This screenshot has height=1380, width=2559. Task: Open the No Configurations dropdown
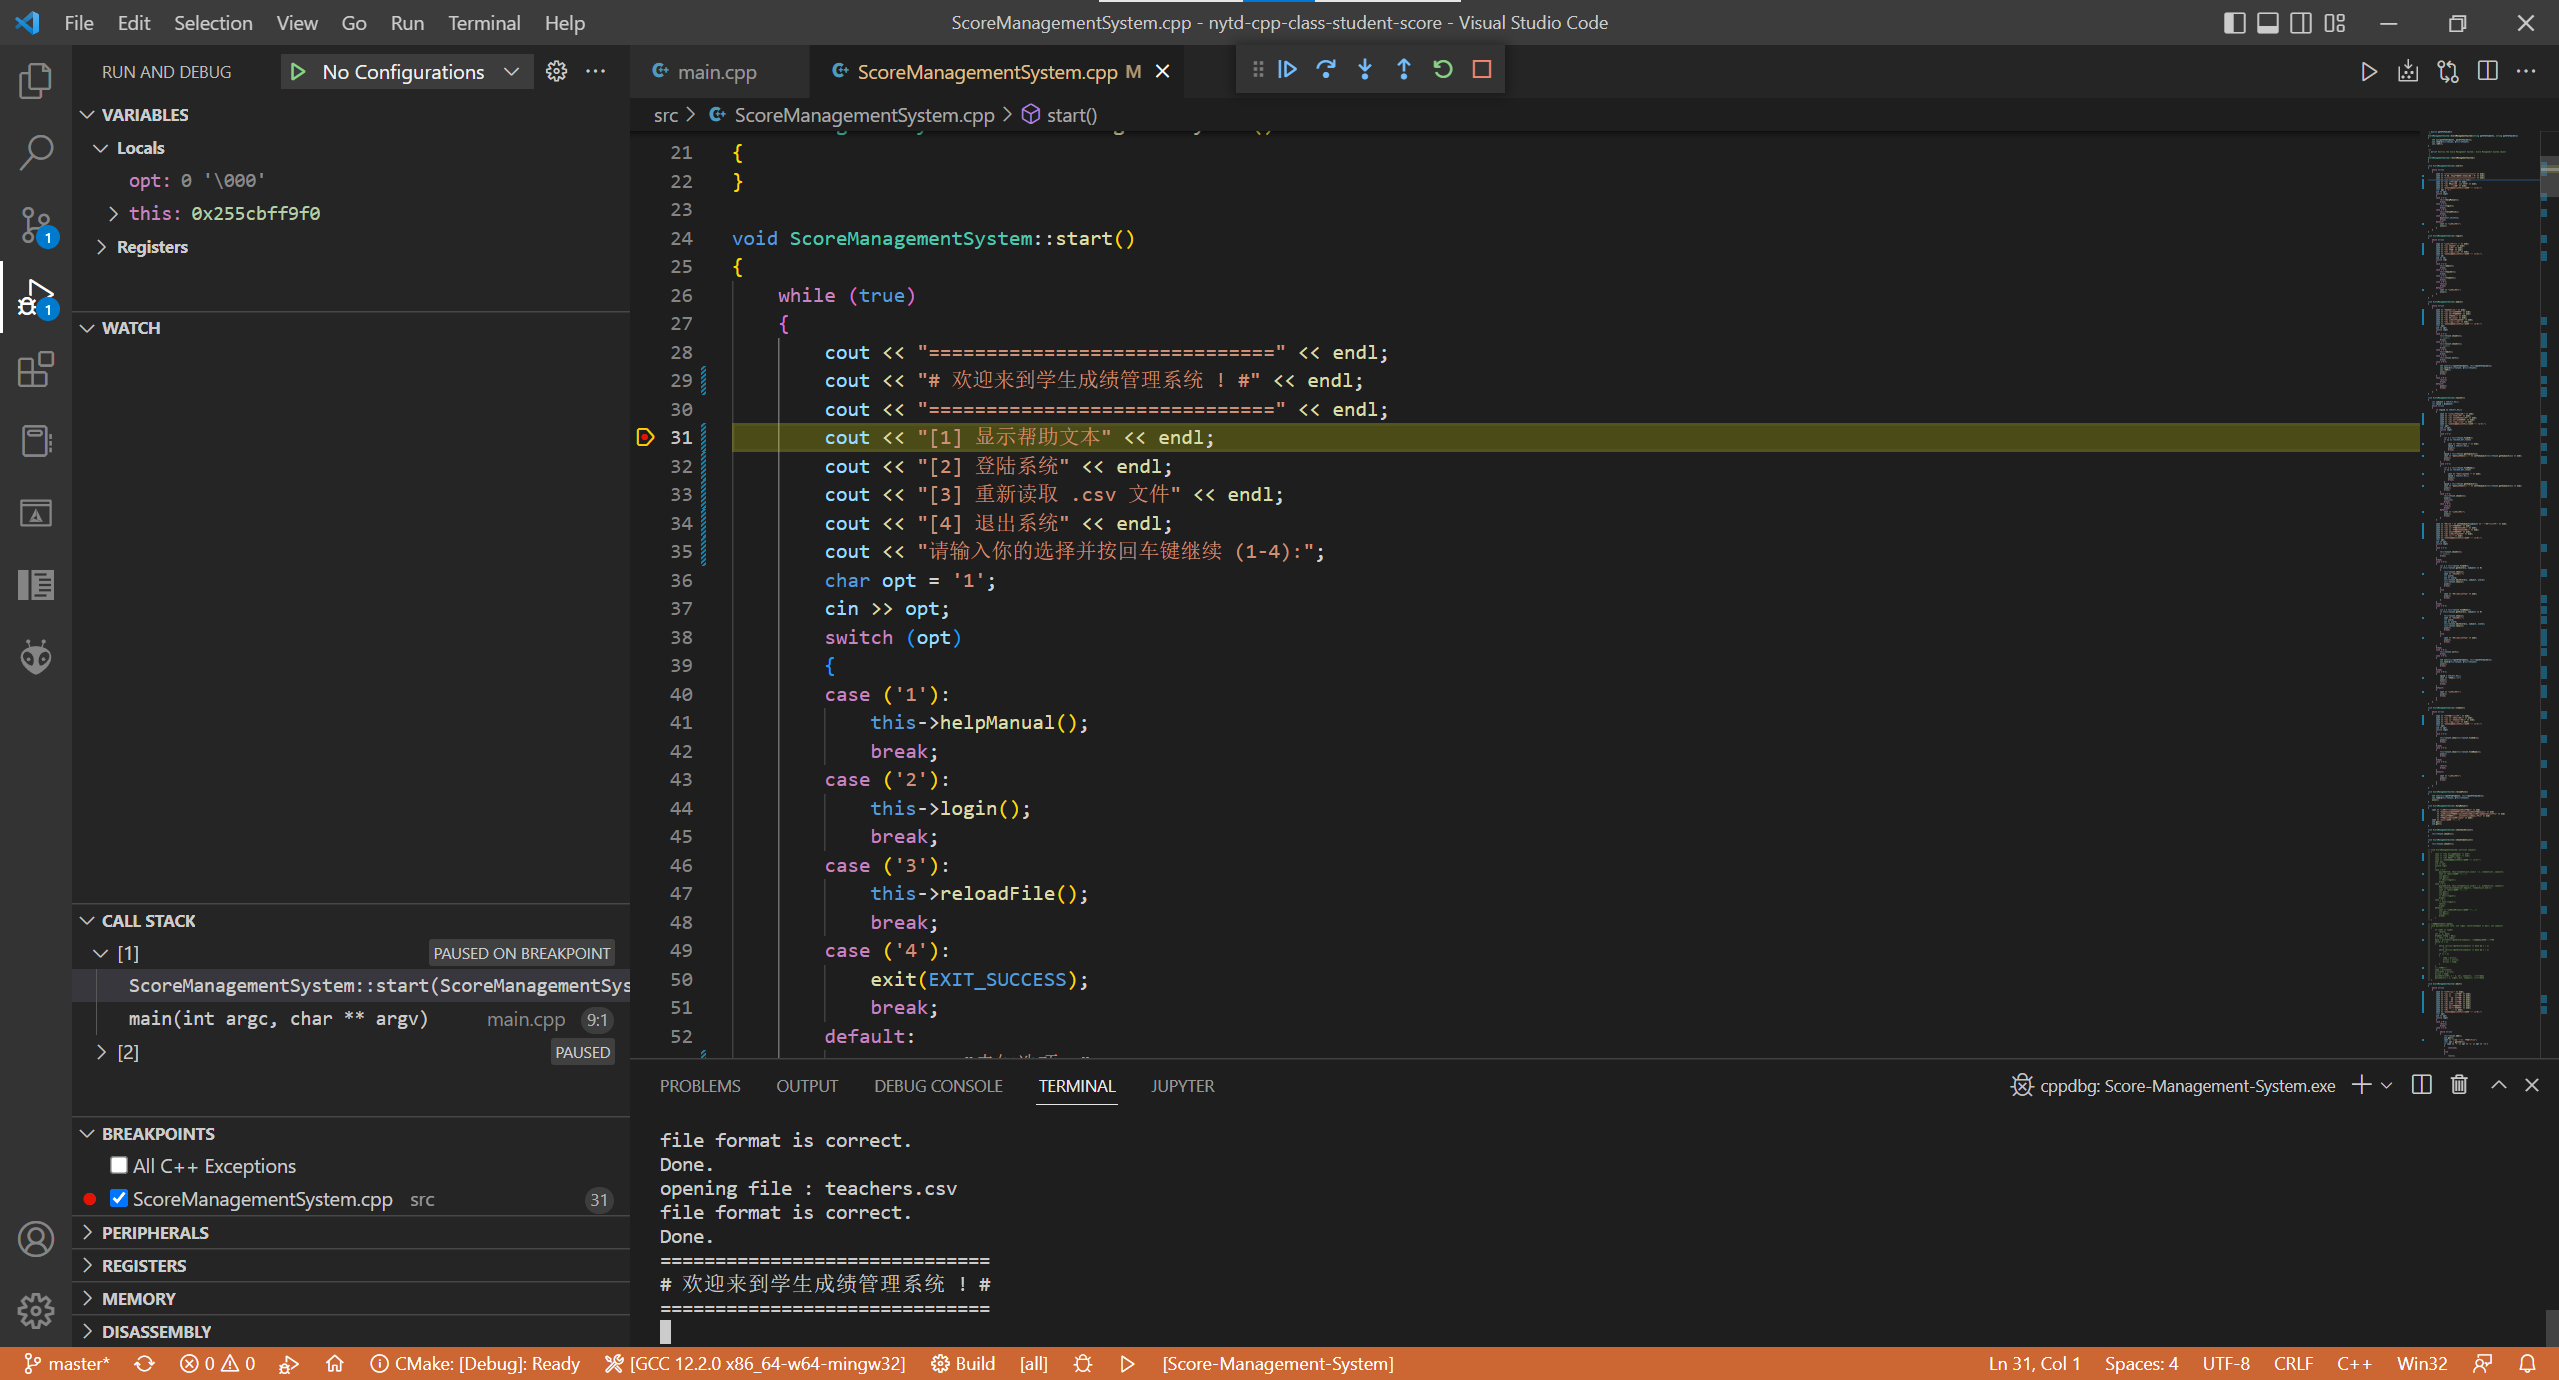point(420,71)
